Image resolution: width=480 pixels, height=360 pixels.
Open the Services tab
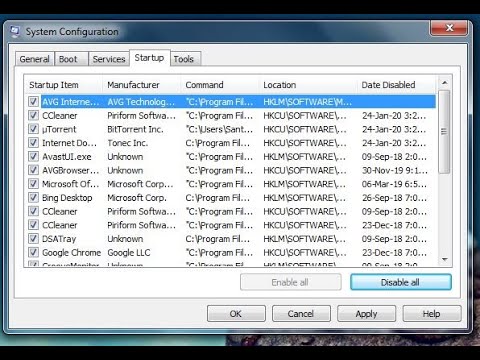click(x=109, y=59)
